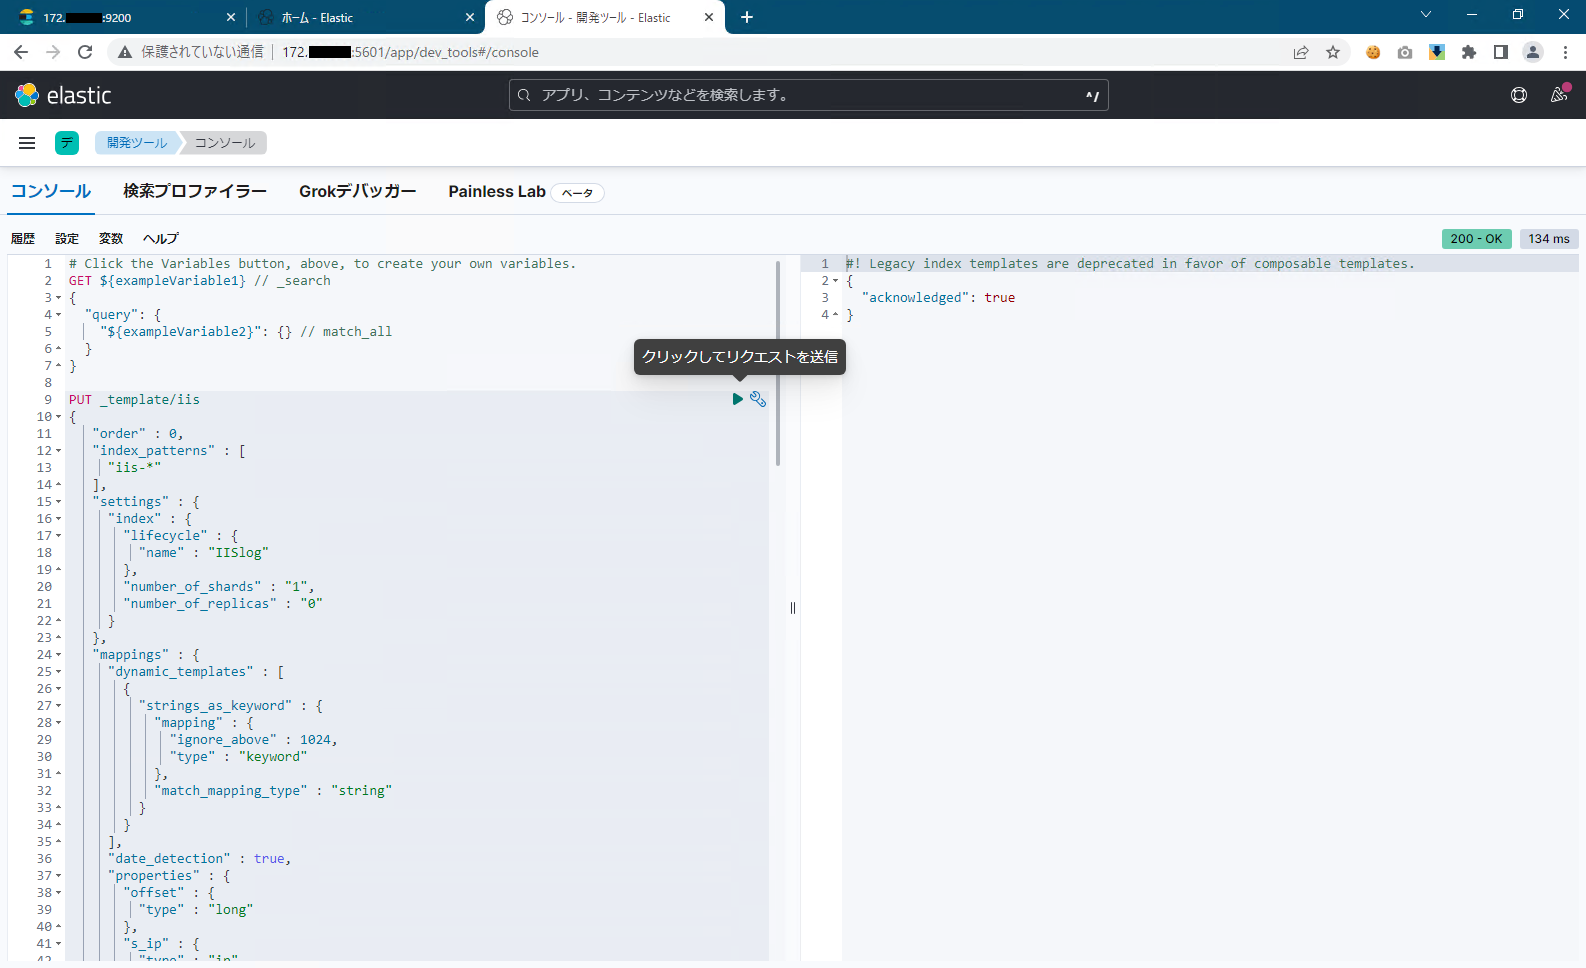Collapse the properties fold at line 37
Viewport: 1586px width, 968px height.
pyautogui.click(x=58, y=876)
